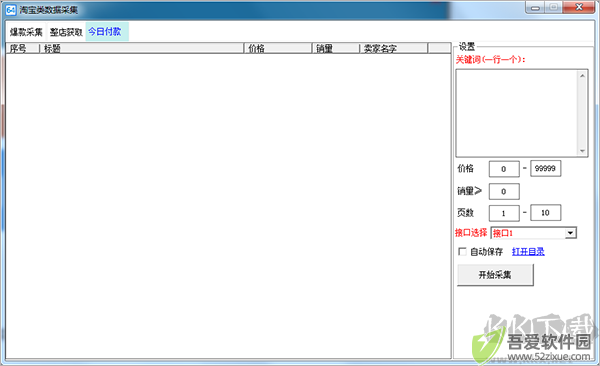Click the 销量> minimum field
600x366 pixels.
click(504, 191)
